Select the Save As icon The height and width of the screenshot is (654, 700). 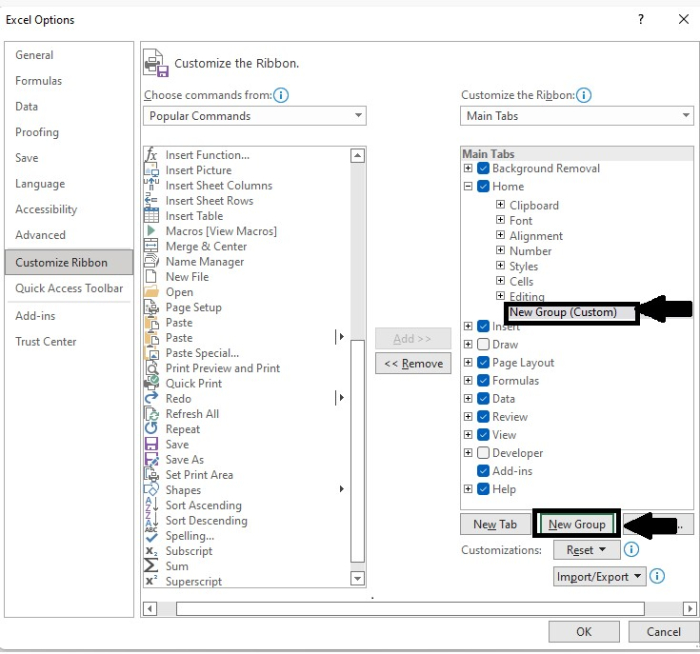pos(151,459)
